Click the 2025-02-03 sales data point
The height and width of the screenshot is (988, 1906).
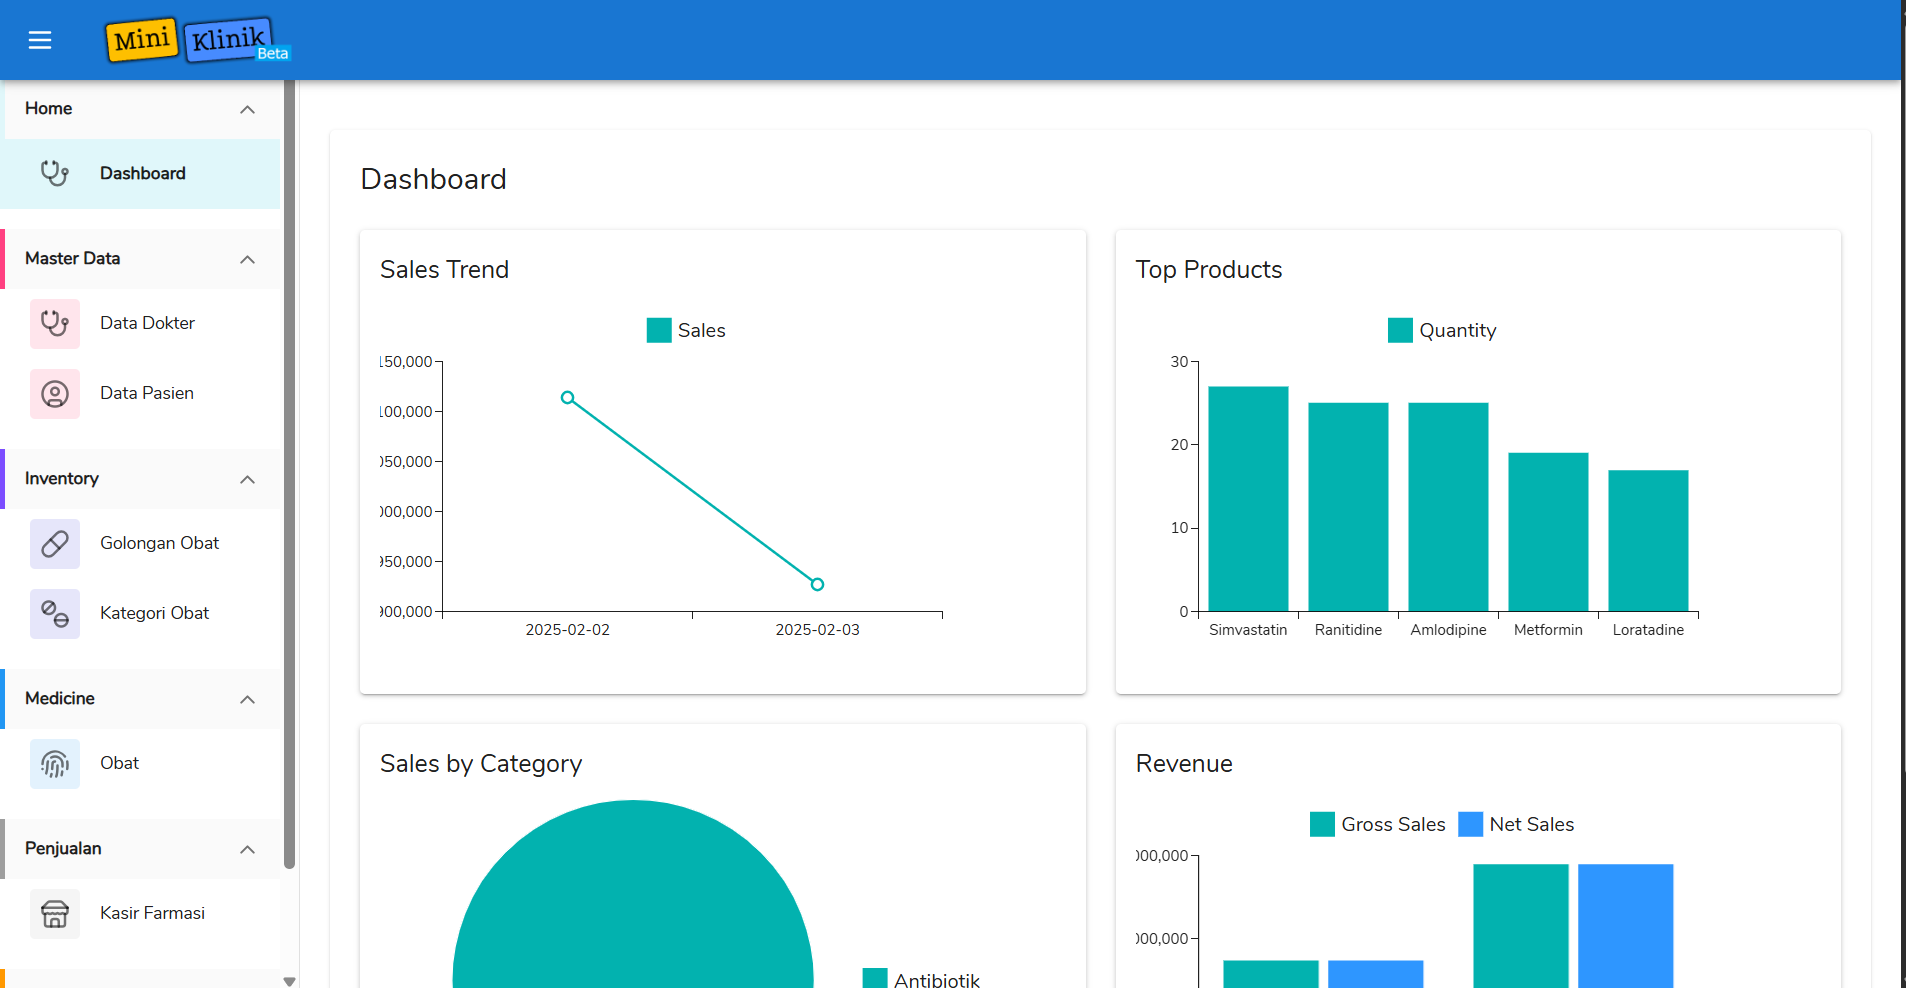(x=817, y=584)
